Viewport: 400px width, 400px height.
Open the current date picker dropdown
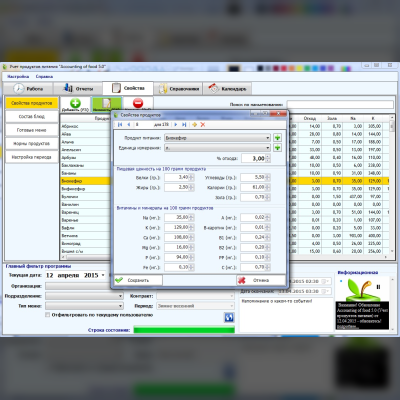(x=103, y=275)
